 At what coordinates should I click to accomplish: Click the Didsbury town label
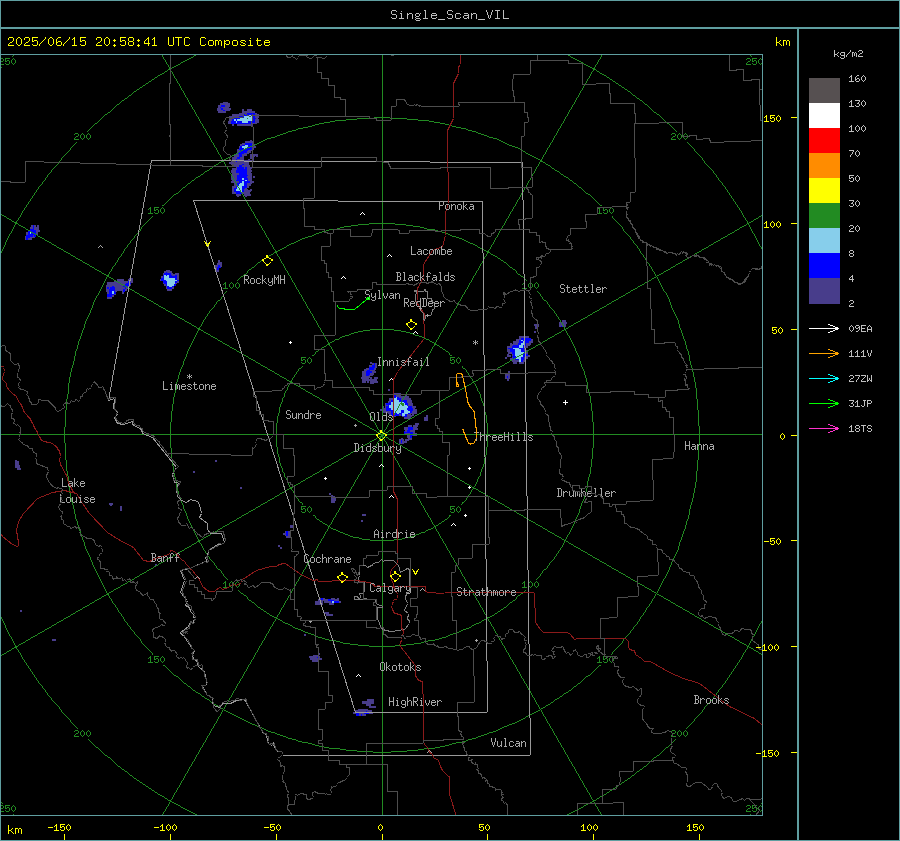pyautogui.click(x=377, y=448)
